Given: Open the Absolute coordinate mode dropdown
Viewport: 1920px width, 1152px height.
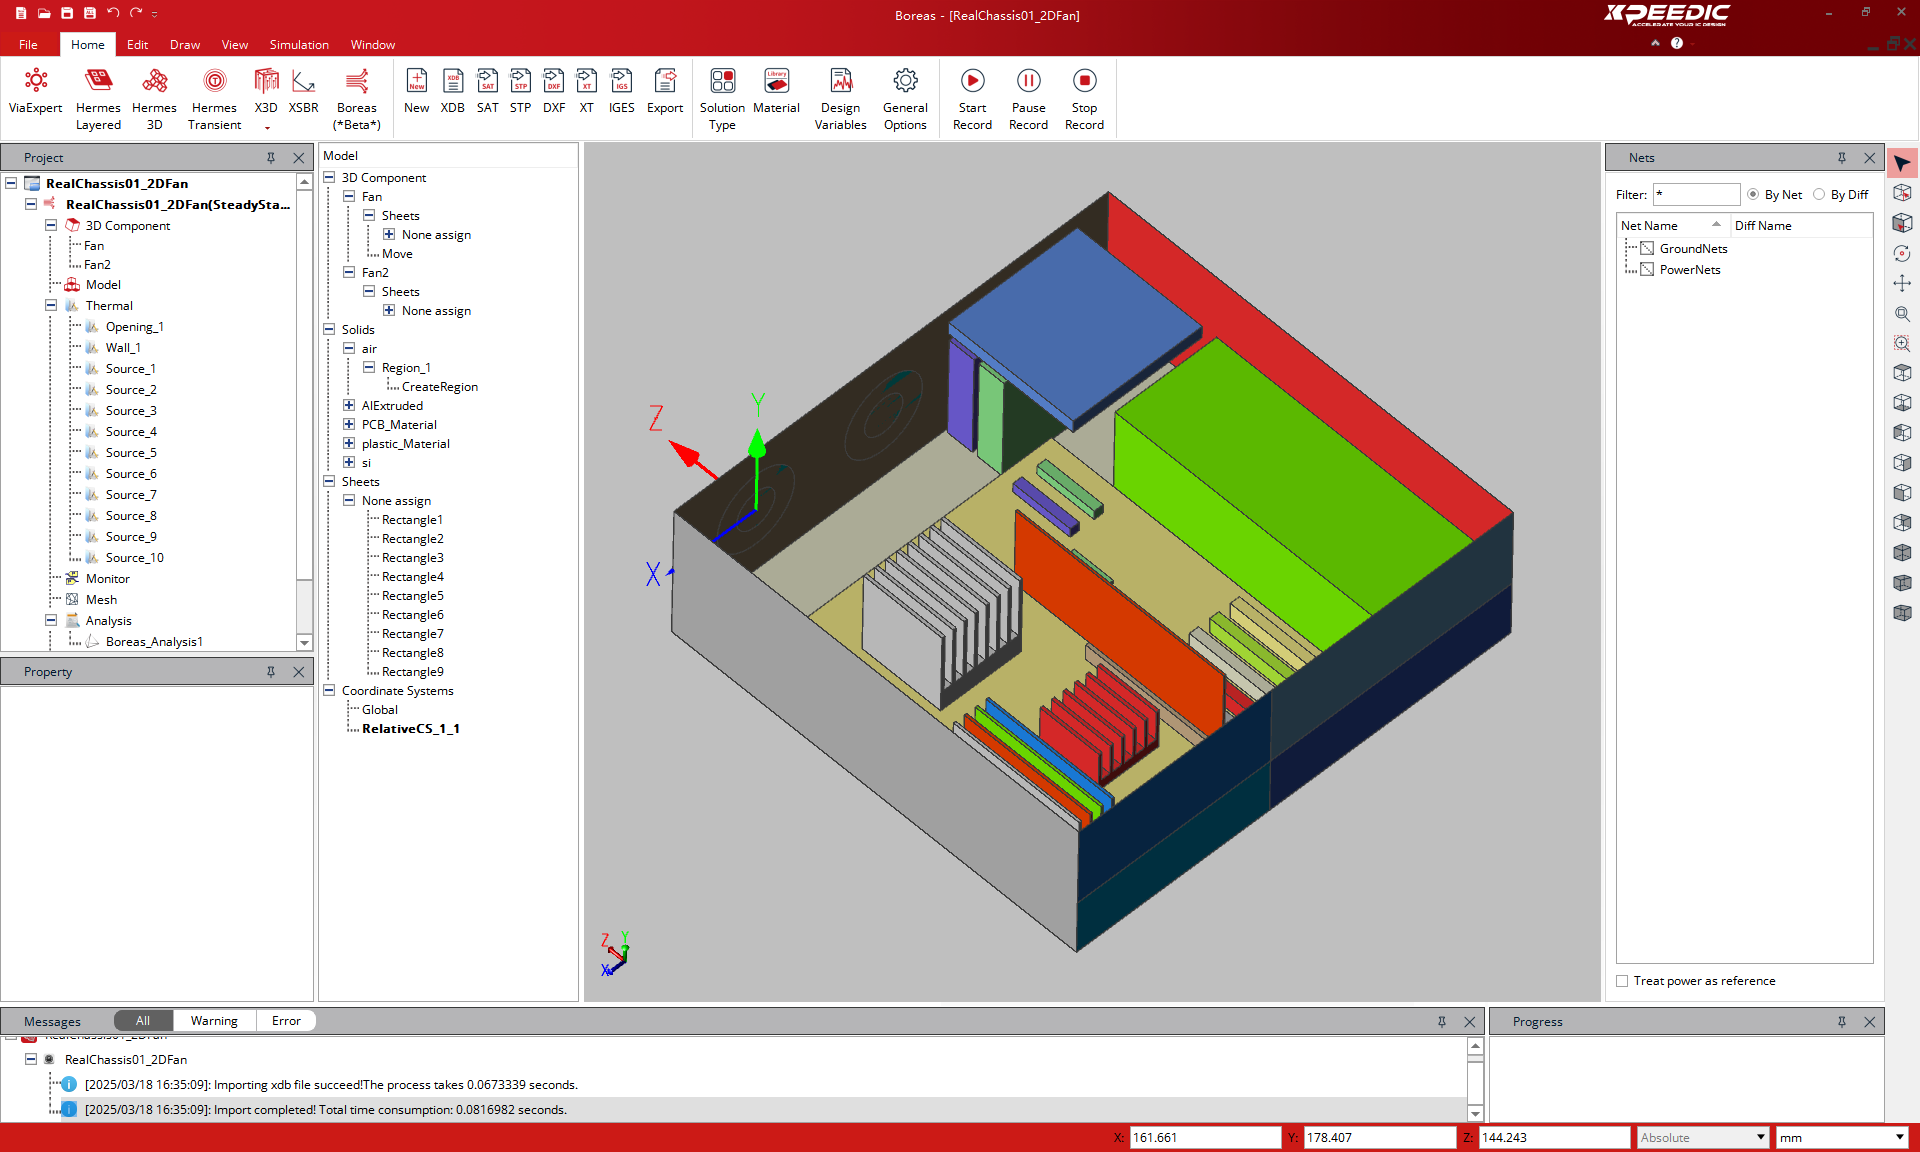Looking at the screenshot, I should (1702, 1137).
